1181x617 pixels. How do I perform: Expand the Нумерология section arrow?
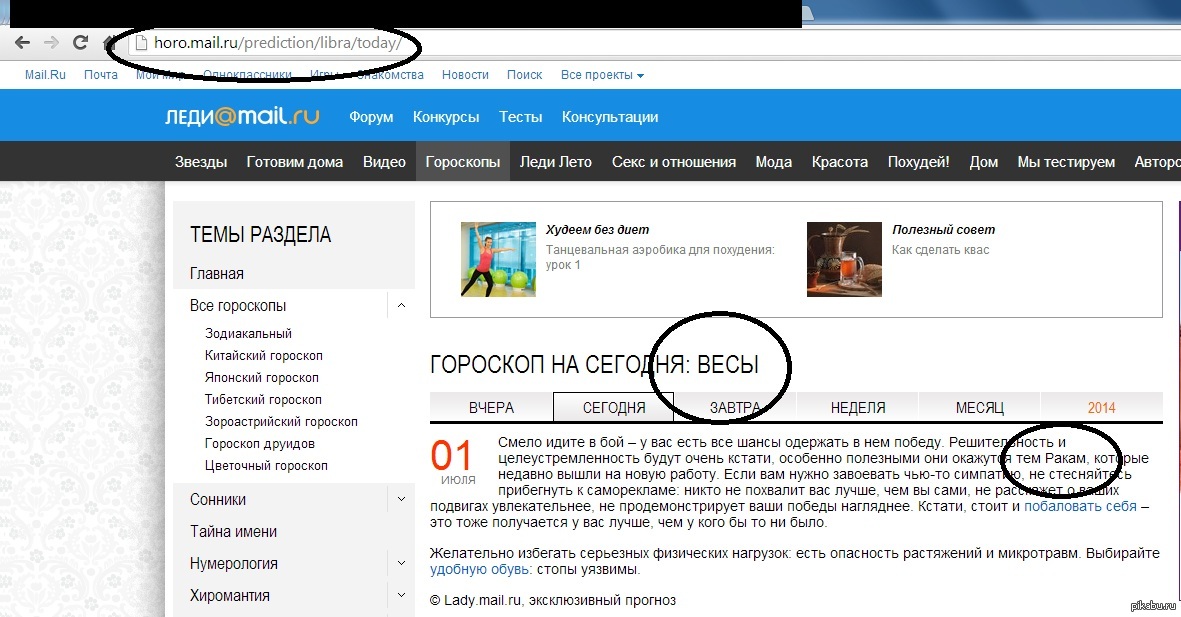click(401, 563)
